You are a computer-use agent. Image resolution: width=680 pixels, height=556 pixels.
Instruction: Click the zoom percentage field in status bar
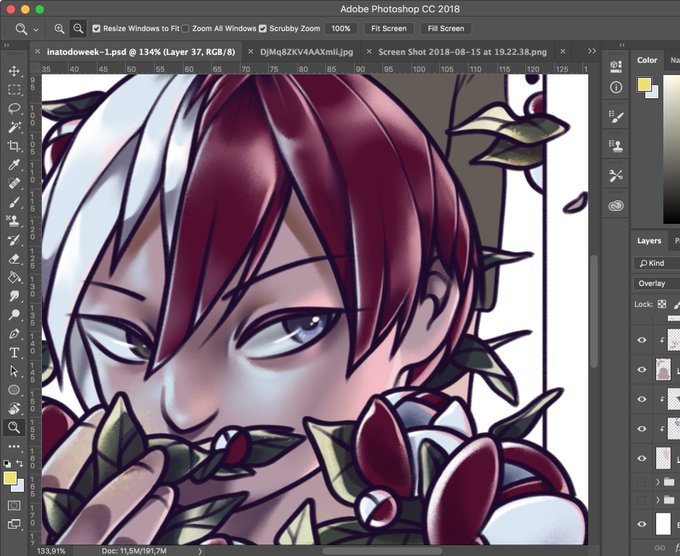tap(51, 551)
